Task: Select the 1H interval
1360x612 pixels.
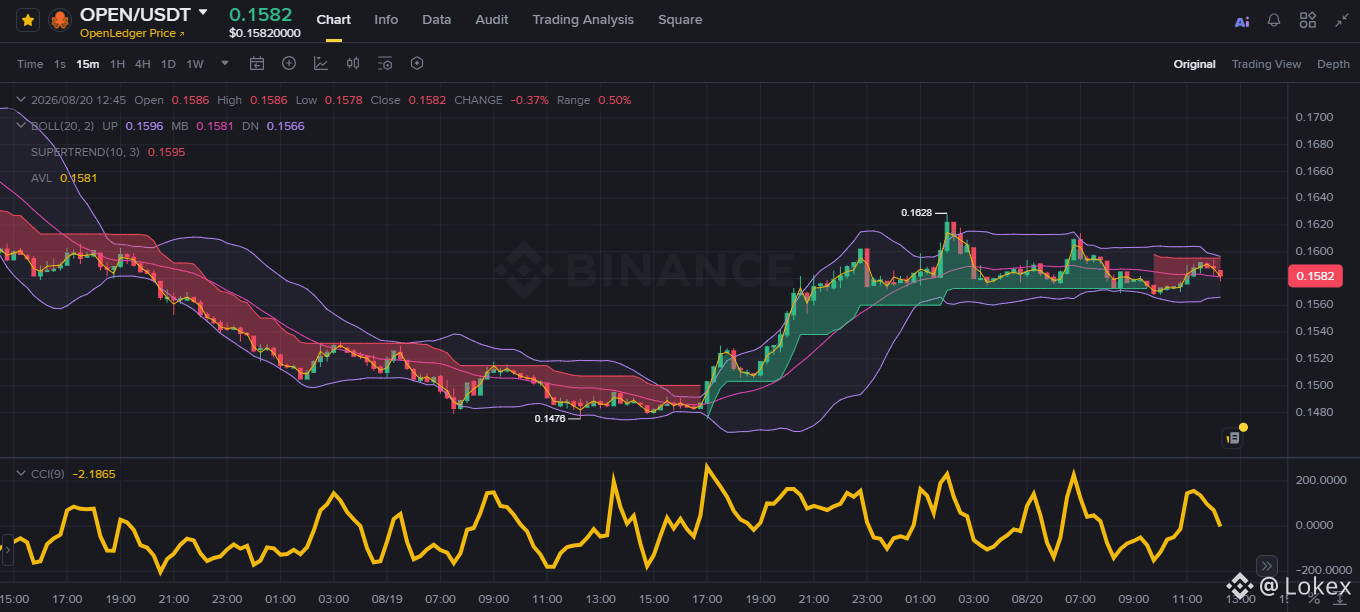Action: (117, 64)
